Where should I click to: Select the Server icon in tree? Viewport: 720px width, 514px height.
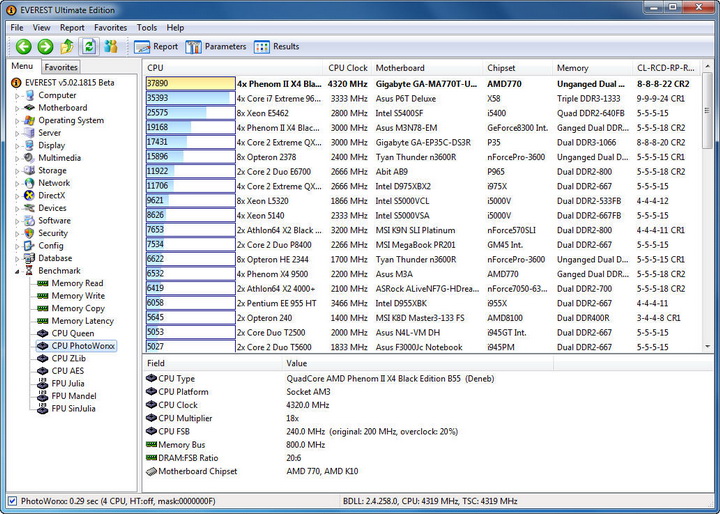pyautogui.click(x=29, y=133)
